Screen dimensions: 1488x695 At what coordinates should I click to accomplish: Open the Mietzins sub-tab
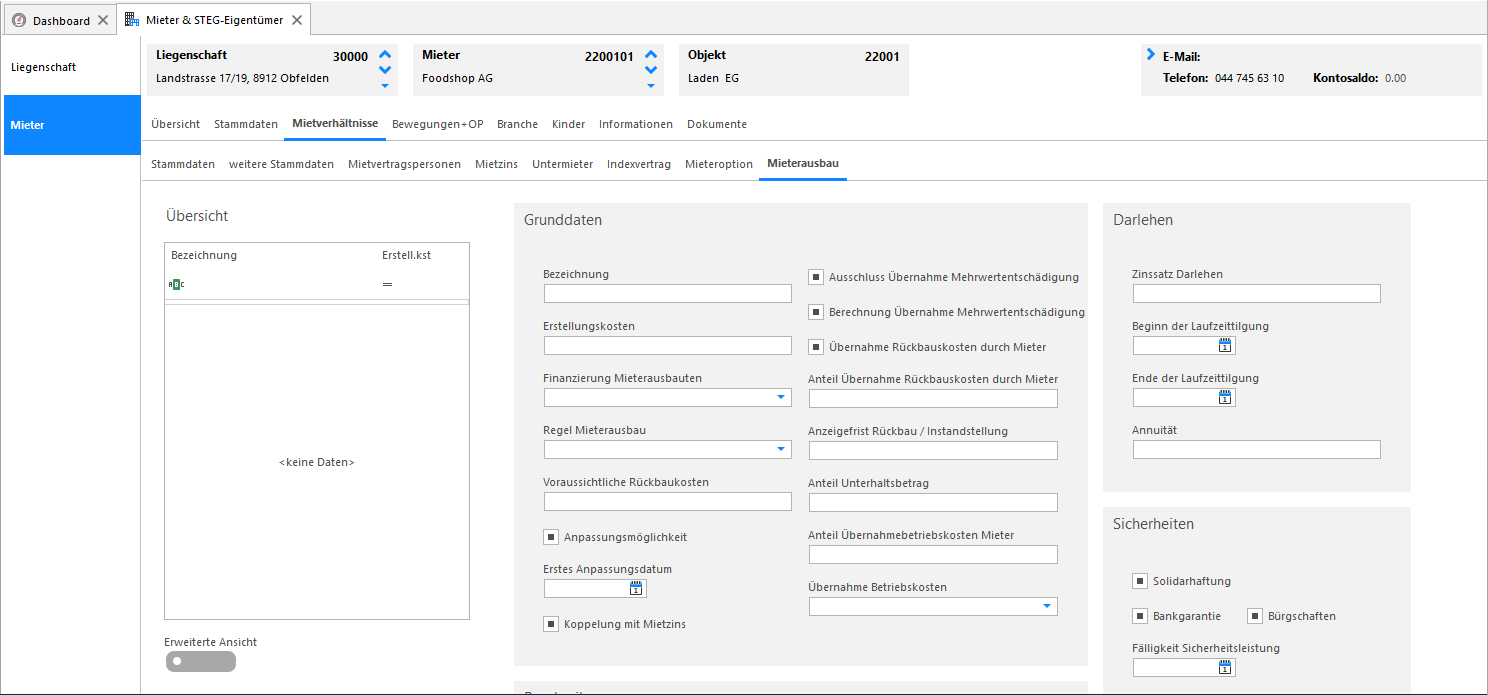pyautogui.click(x=496, y=164)
